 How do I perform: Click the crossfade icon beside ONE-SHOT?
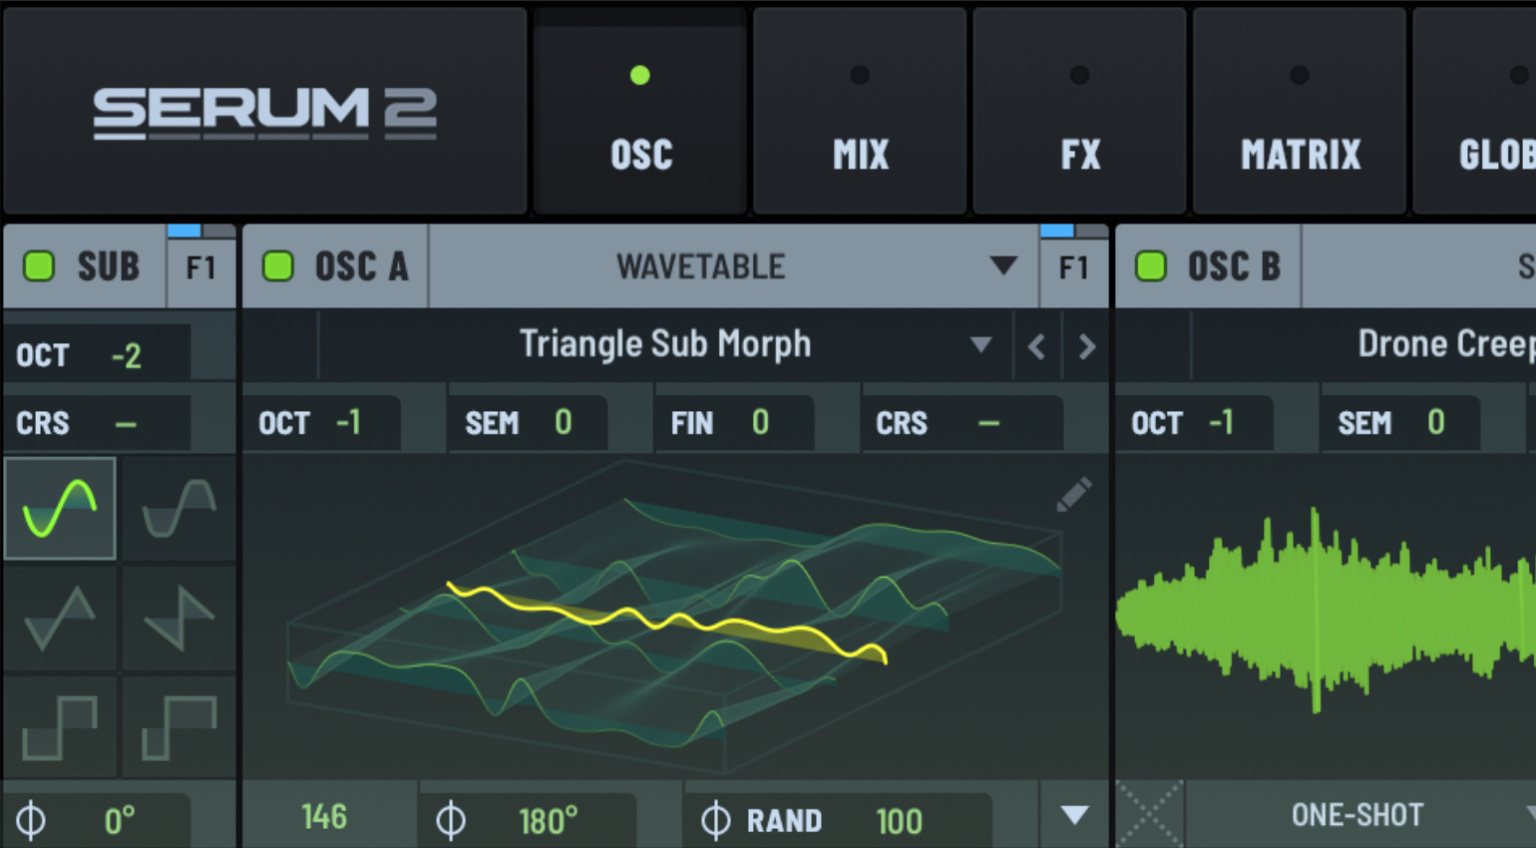pos(1151,814)
